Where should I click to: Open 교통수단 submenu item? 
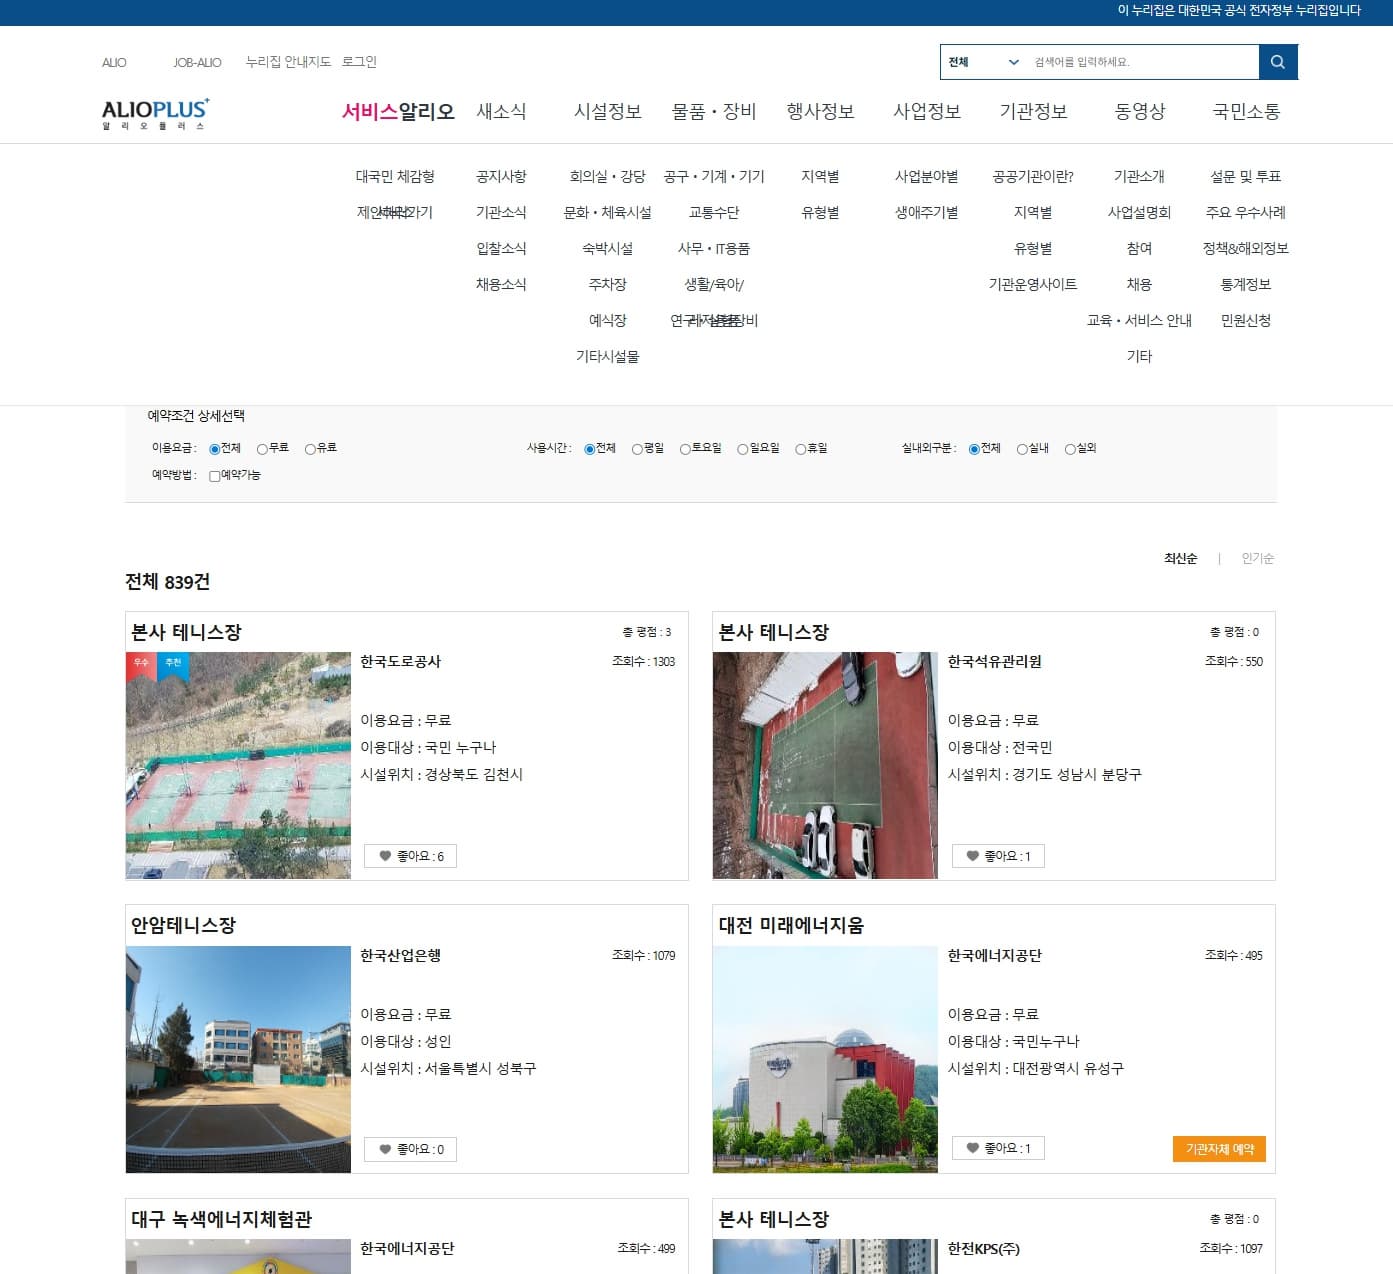tap(714, 212)
